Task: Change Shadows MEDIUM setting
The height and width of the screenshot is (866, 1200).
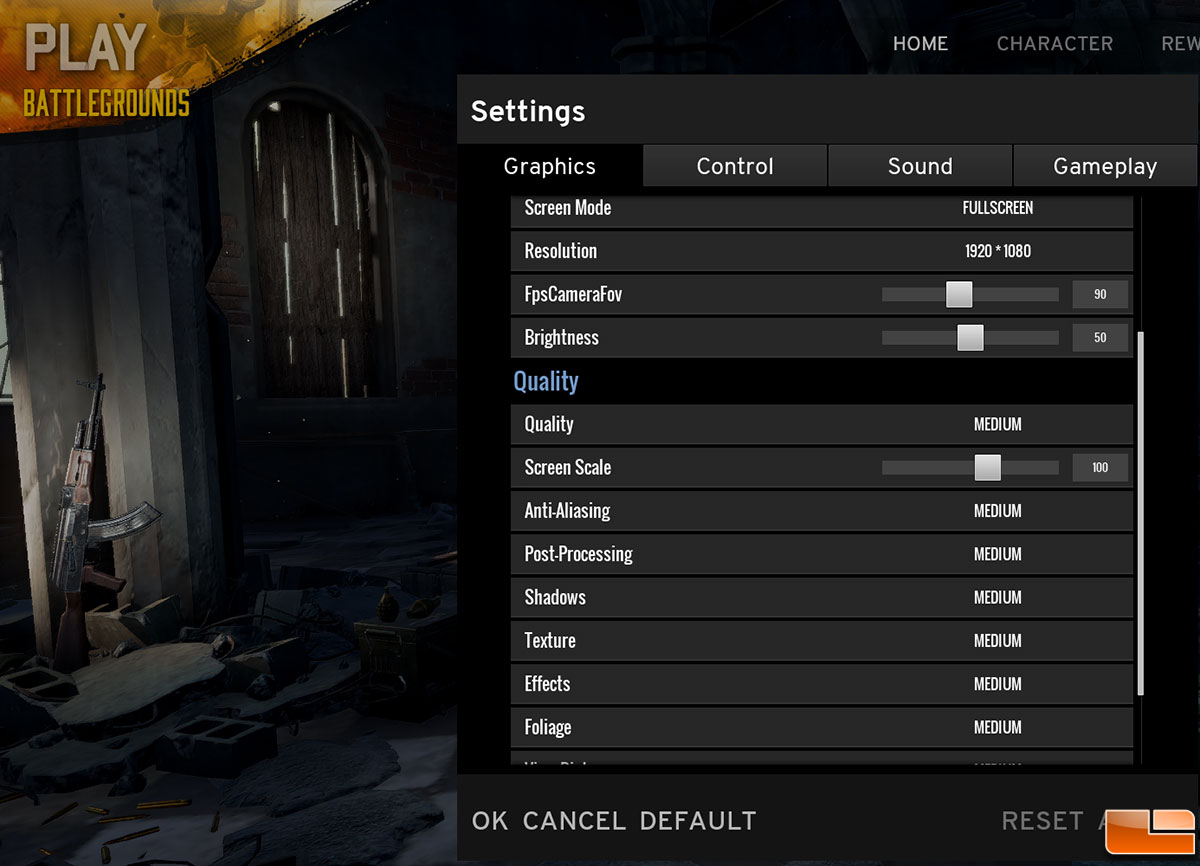Action: pos(997,597)
